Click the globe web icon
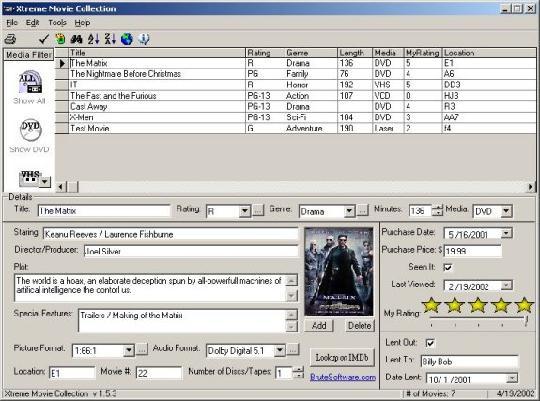 [126, 39]
